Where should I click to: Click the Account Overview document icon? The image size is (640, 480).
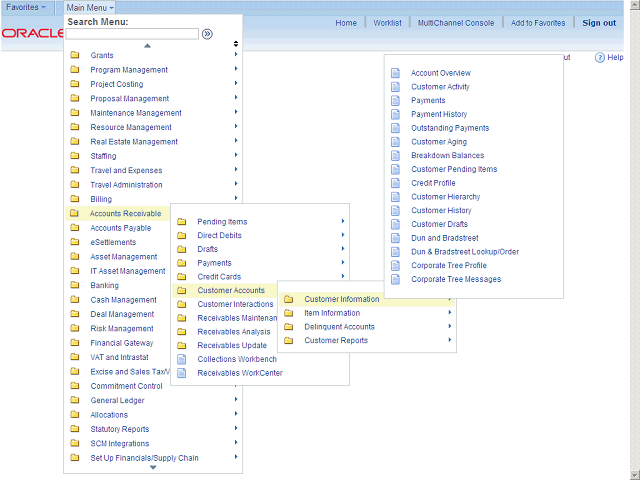pyautogui.click(x=395, y=73)
